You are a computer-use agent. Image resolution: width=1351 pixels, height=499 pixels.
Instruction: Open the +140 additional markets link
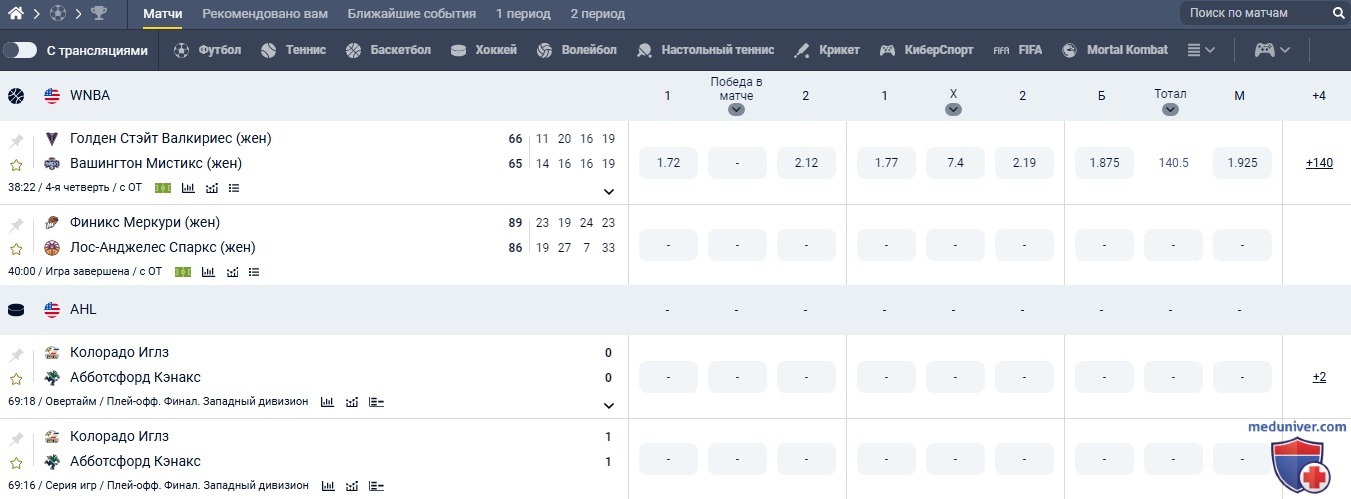[x=1319, y=163]
